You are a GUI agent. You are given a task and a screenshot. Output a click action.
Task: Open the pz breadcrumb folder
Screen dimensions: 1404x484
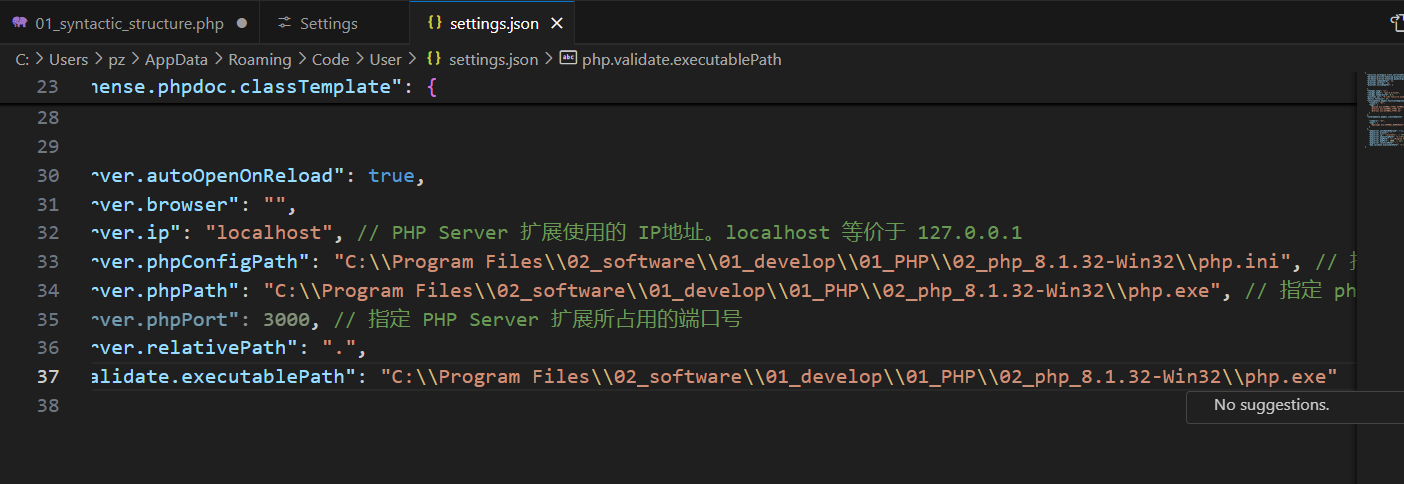pos(116,59)
